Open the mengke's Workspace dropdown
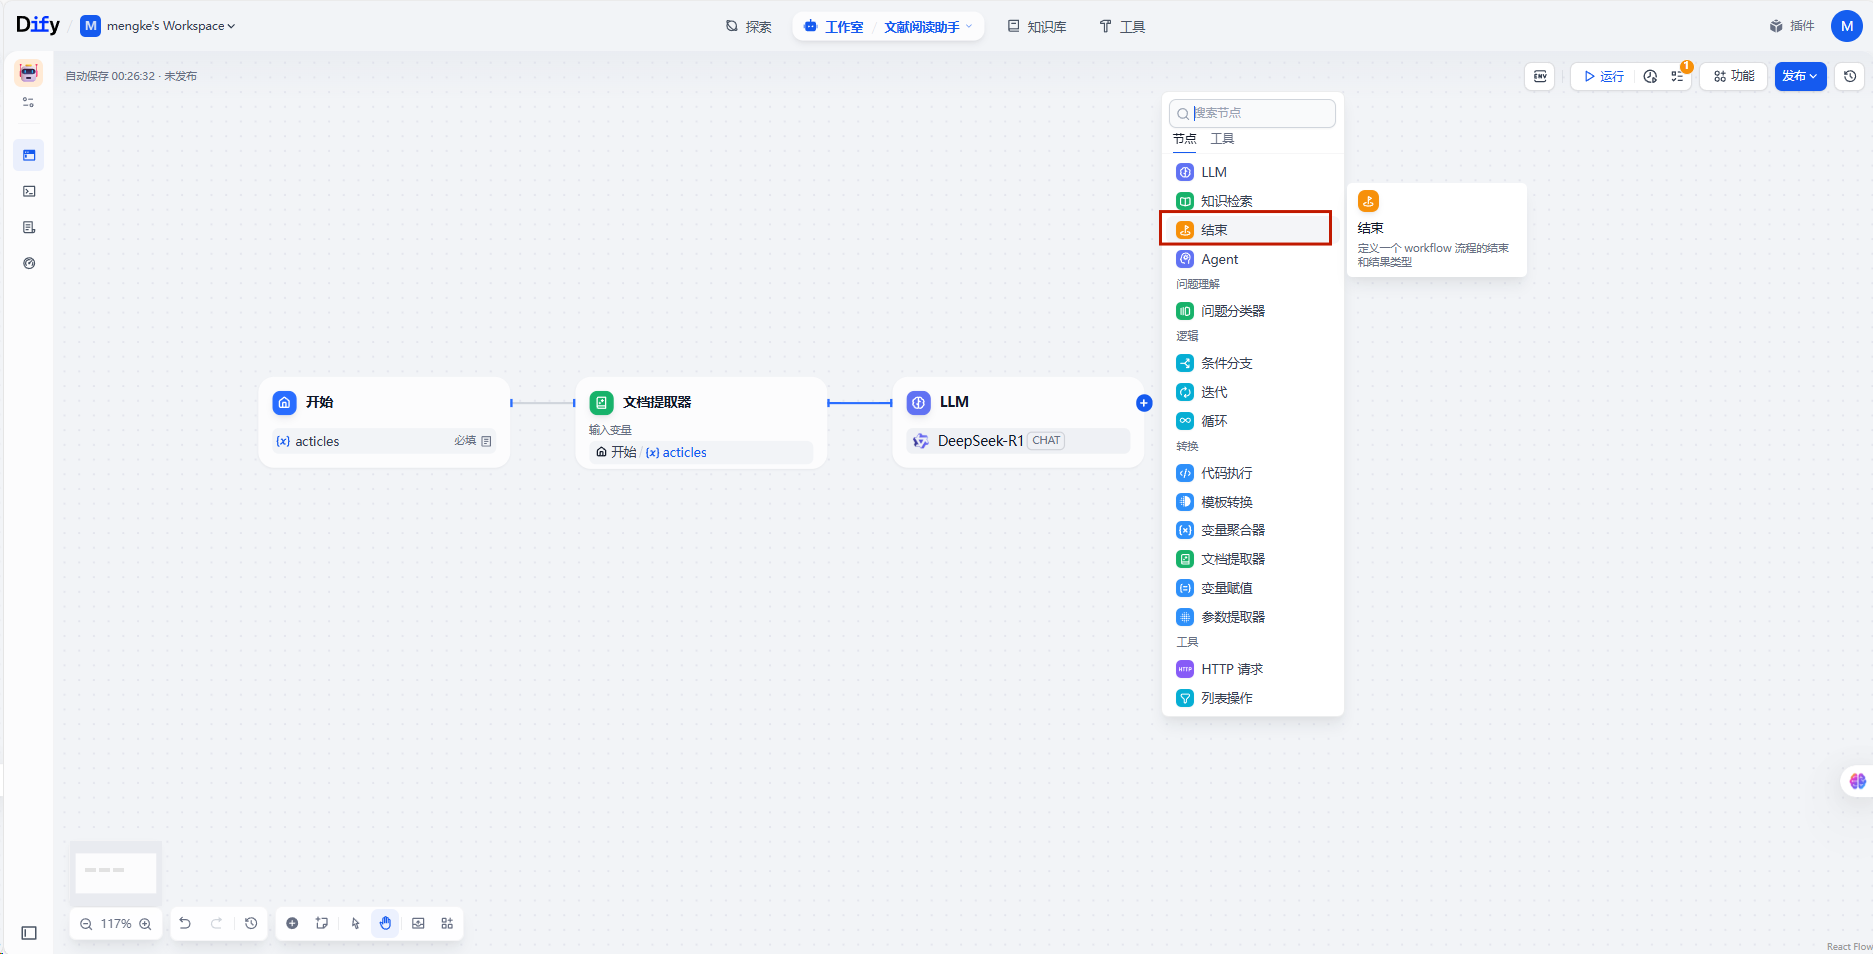 (170, 26)
